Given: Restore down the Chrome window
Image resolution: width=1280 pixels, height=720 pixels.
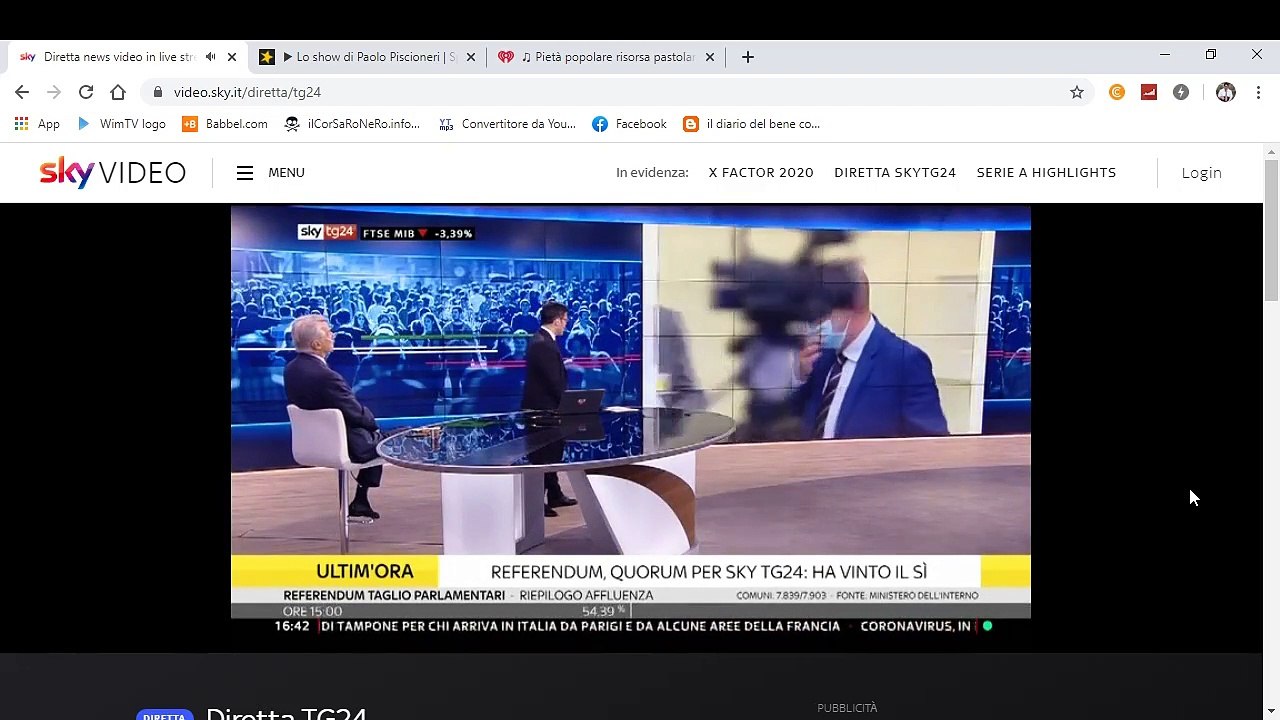Looking at the screenshot, I should (1211, 54).
